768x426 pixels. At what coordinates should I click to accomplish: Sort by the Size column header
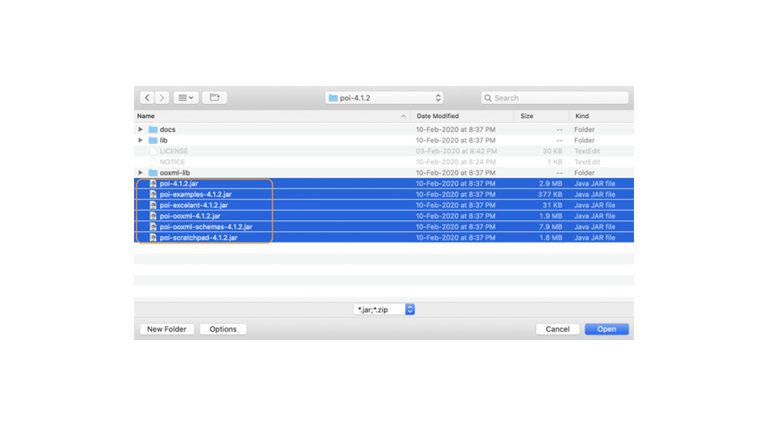[x=540, y=117]
